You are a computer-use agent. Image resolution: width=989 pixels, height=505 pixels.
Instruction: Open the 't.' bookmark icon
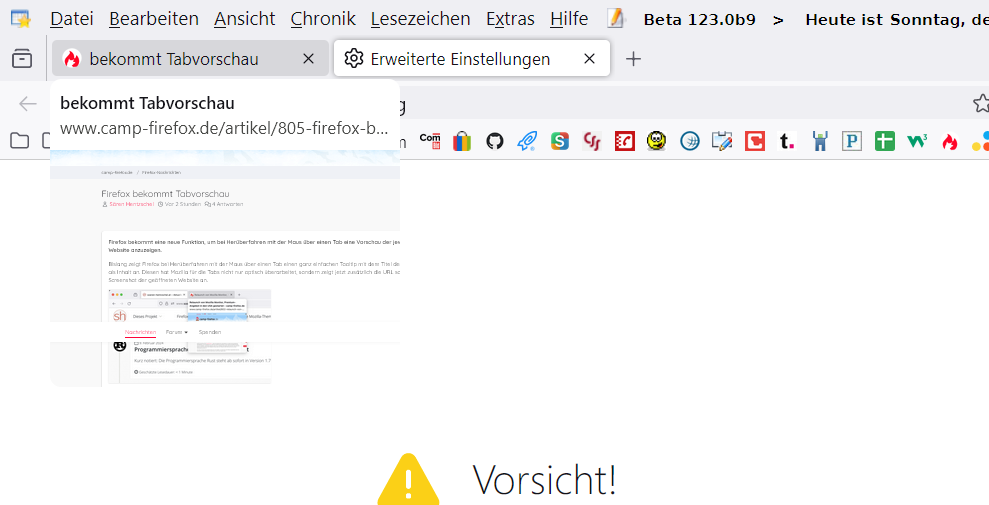(787, 141)
